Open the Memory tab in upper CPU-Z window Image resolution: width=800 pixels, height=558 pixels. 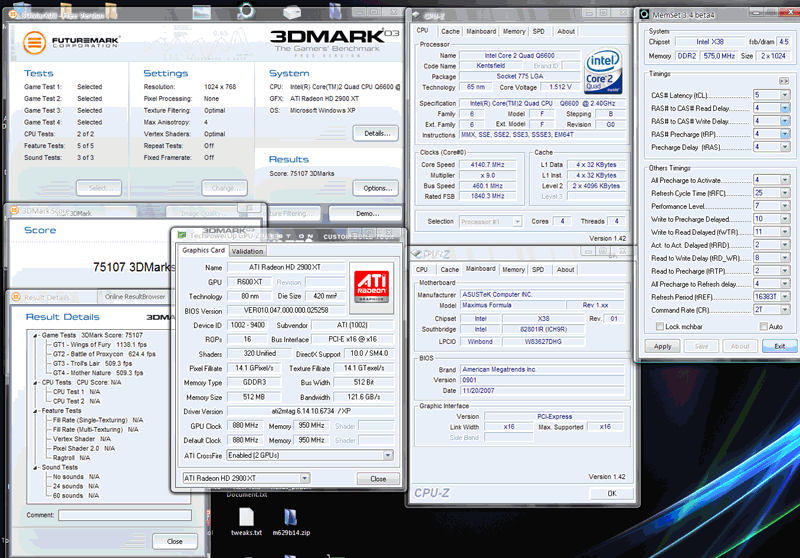(x=514, y=32)
